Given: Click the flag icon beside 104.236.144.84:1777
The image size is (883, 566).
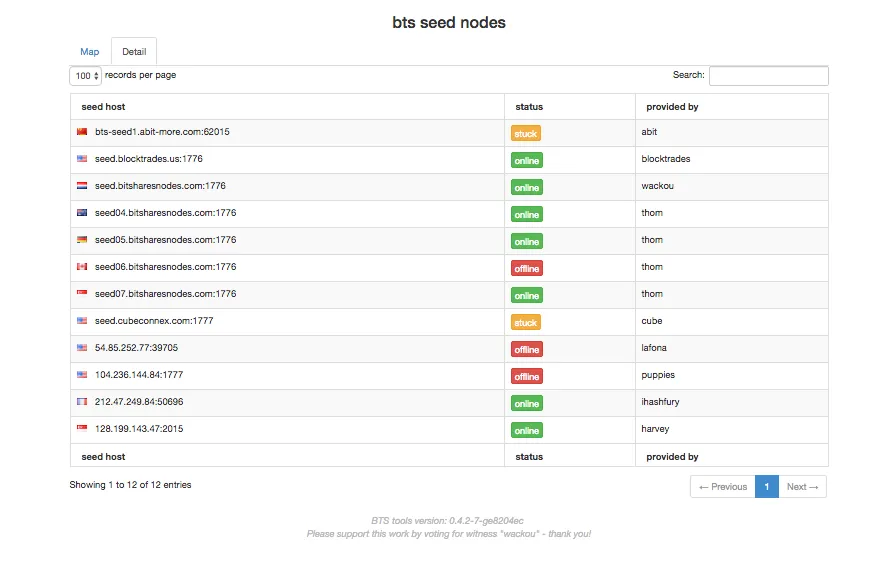Looking at the screenshot, I should (x=82, y=375).
